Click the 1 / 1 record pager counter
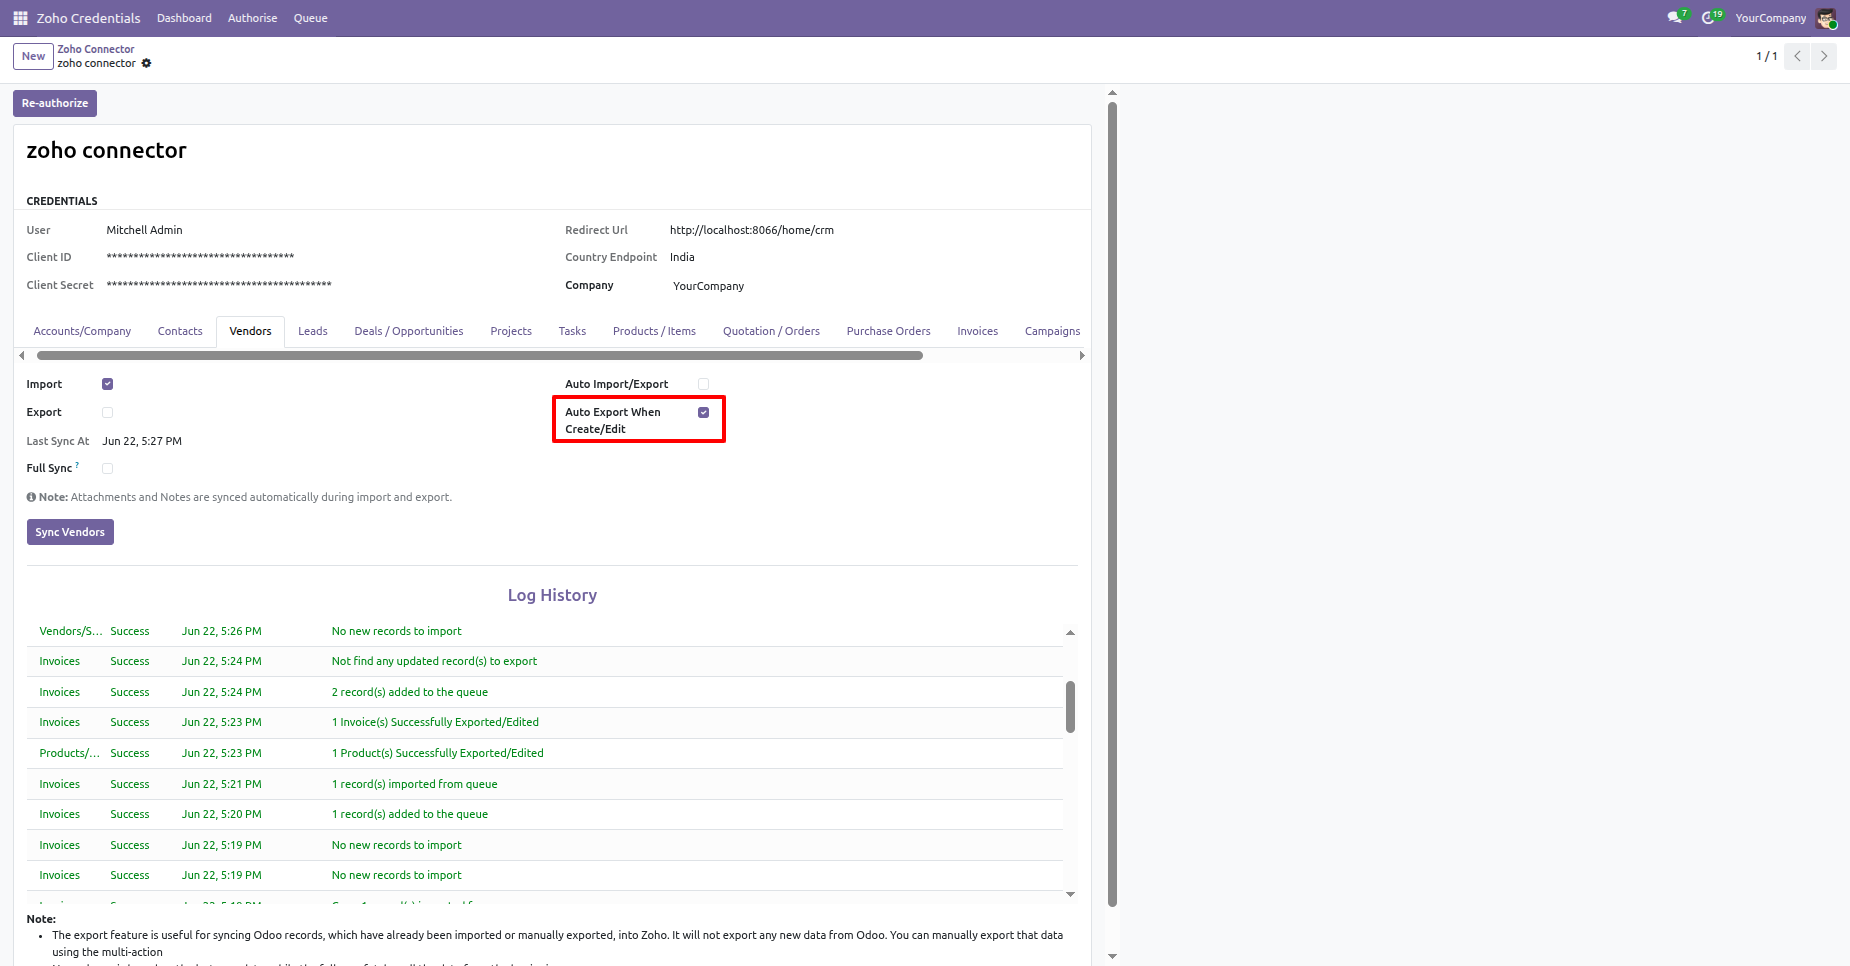This screenshot has height=966, width=1850. click(x=1766, y=56)
